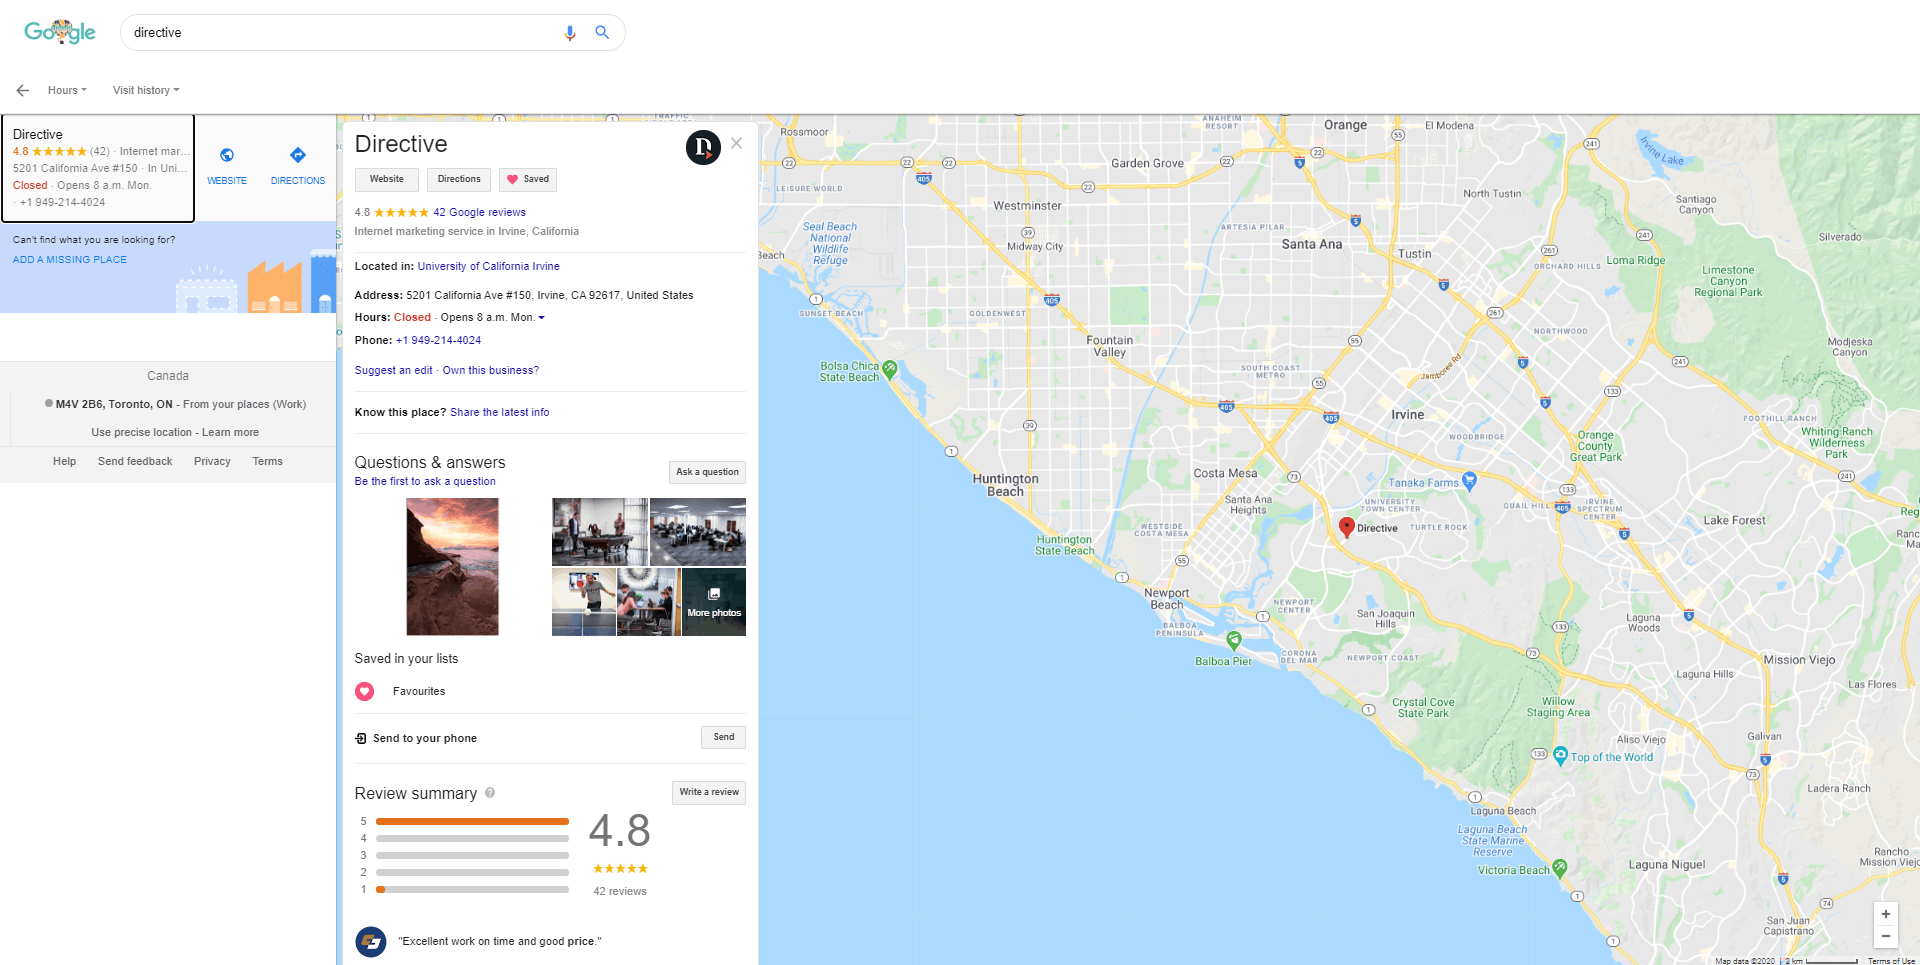Image resolution: width=1920 pixels, height=965 pixels.
Task: Toggle the Saved heart button
Action: pyautogui.click(x=528, y=180)
